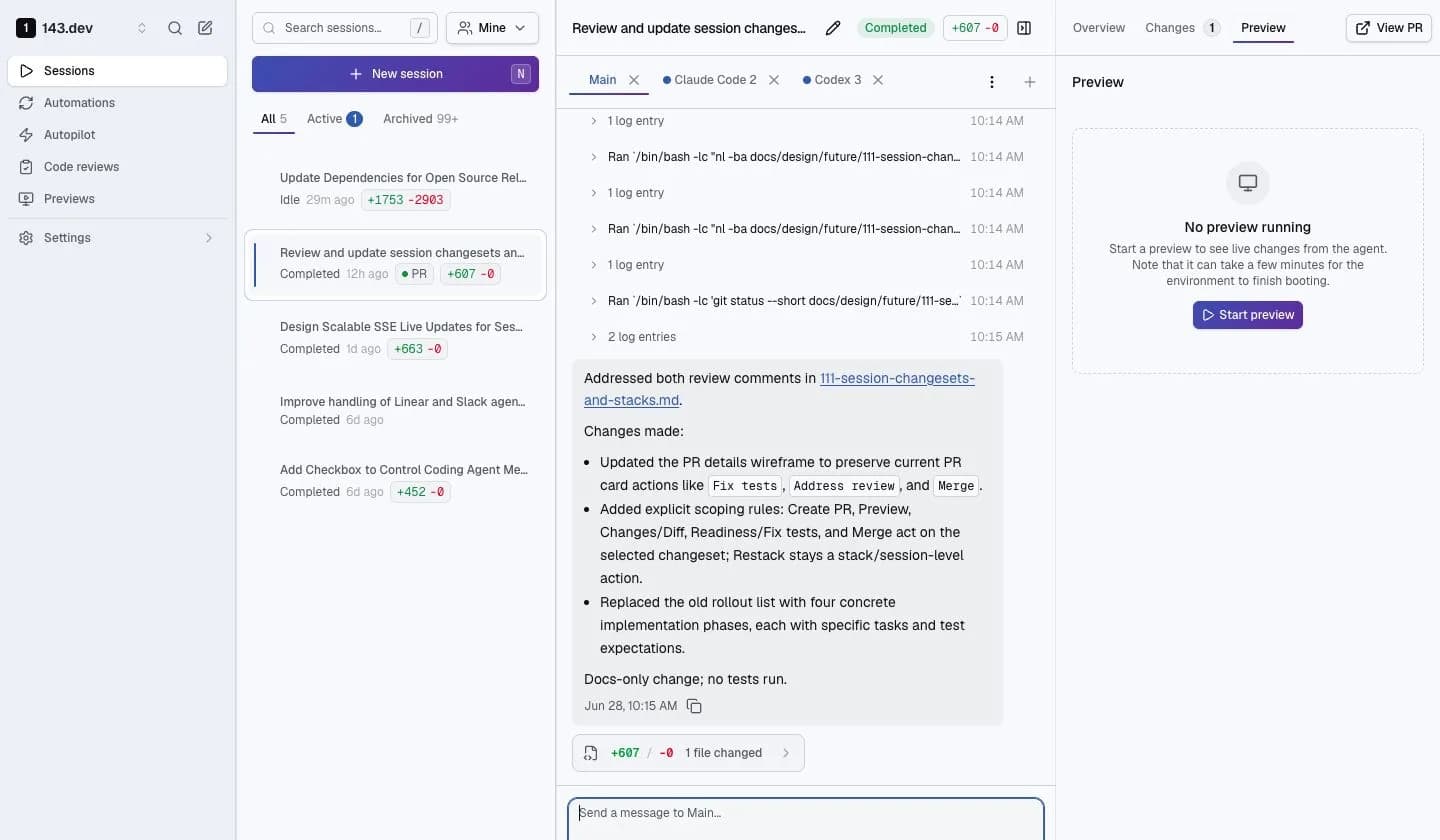Image resolution: width=1440 pixels, height=840 pixels.
Task: Click the Autopilot lightning icon
Action: [x=26, y=135]
